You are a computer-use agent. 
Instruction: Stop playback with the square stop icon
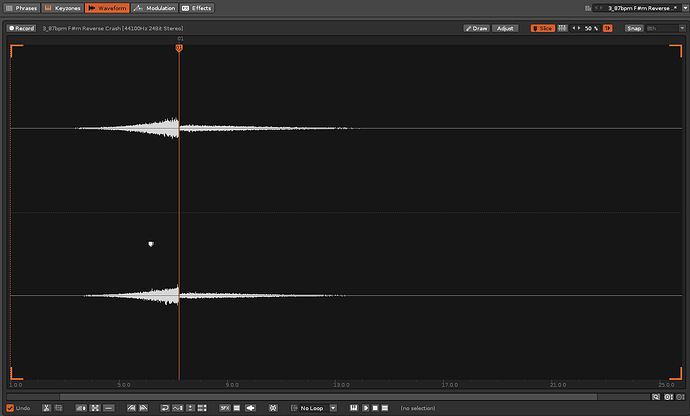[x=375, y=408]
